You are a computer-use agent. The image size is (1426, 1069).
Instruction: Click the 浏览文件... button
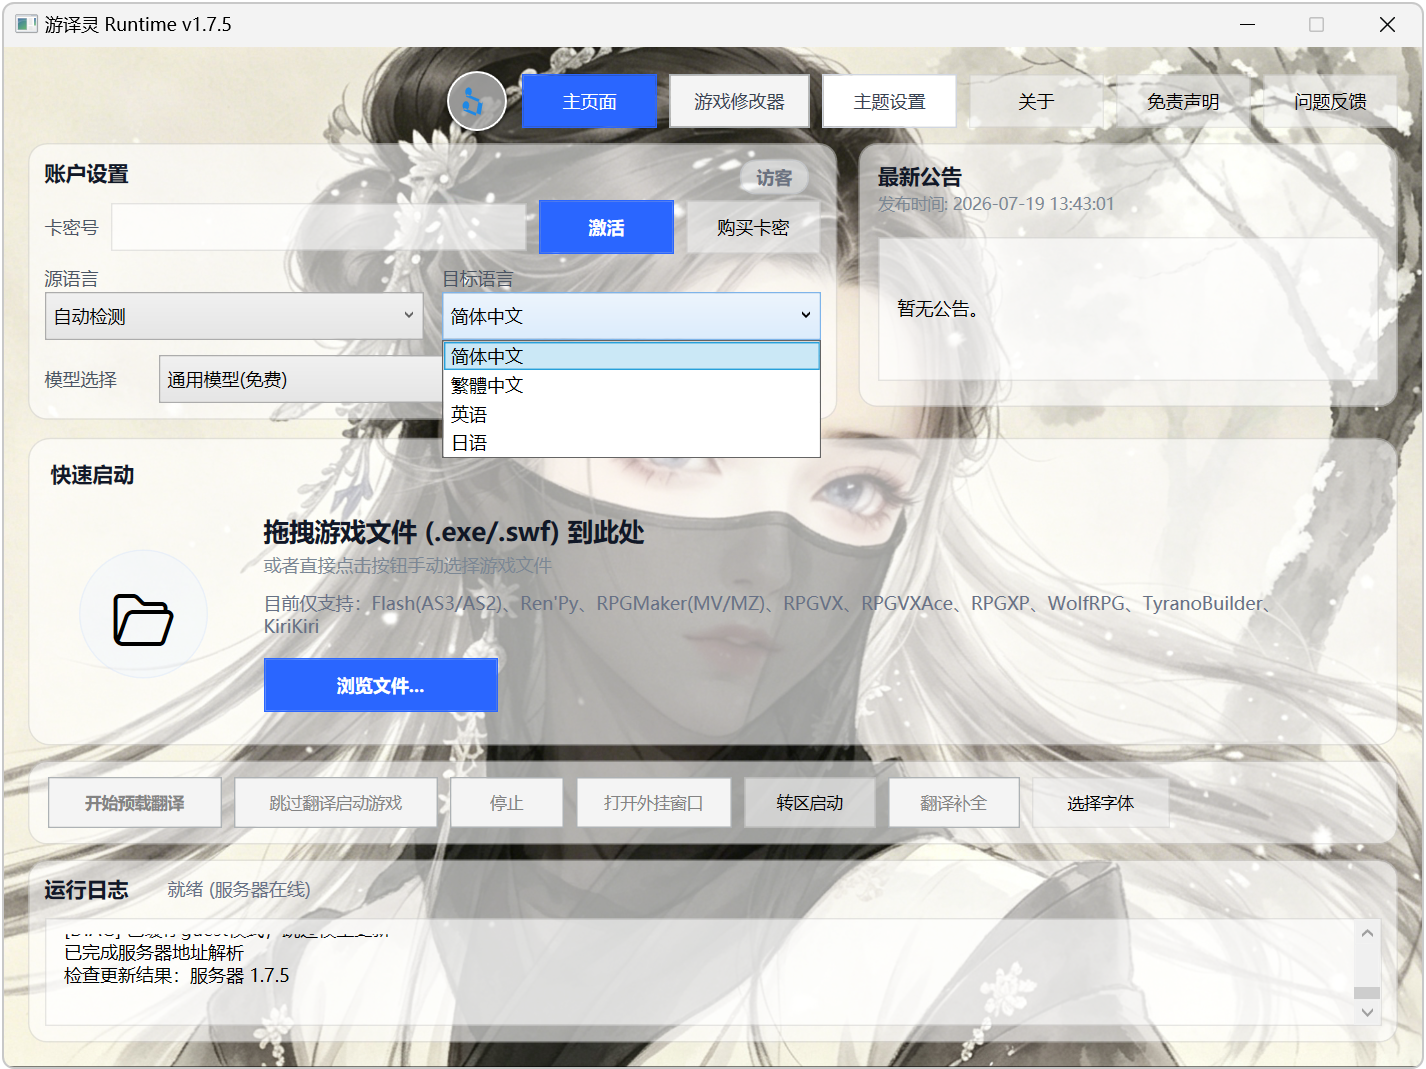pos(381,685)
